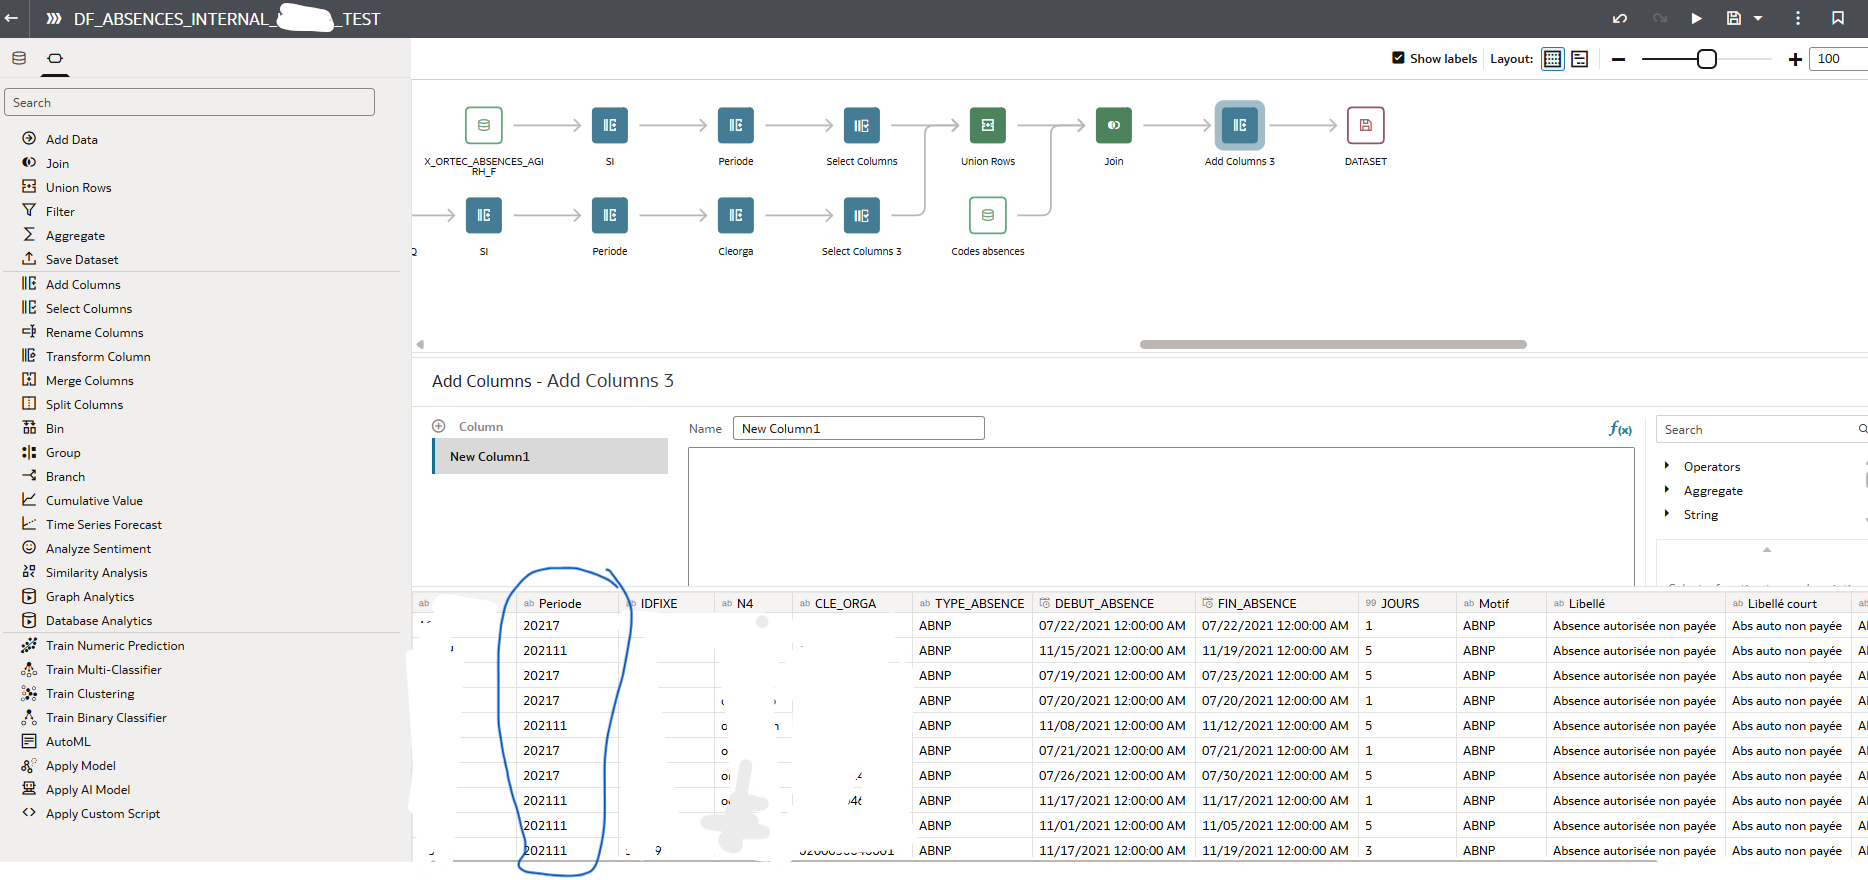The width and height of the screenshot is (1868, 880).
Task: Switch to the Data panel tab
Action: (19, 58)
